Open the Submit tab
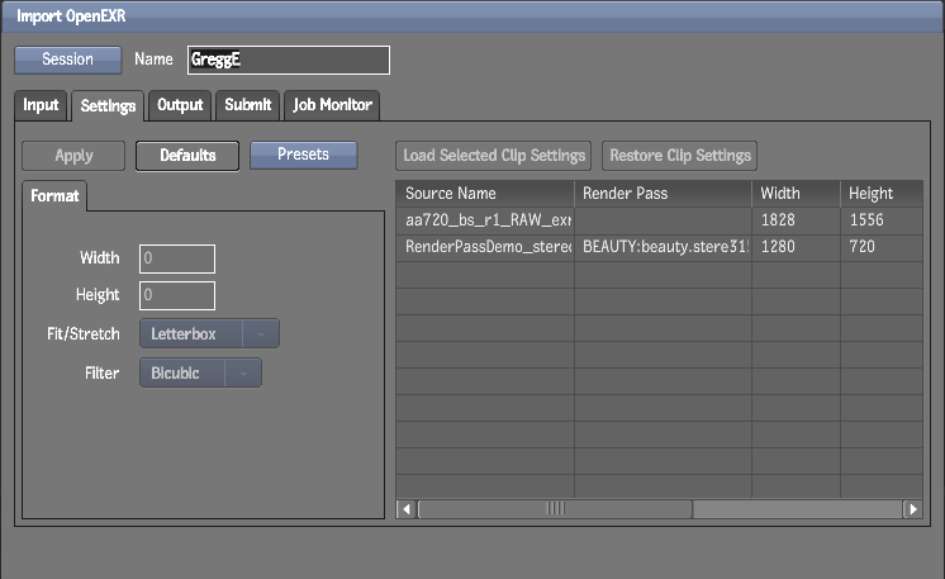The height and width of the screenshot is (579, 945). click(247, 105)
